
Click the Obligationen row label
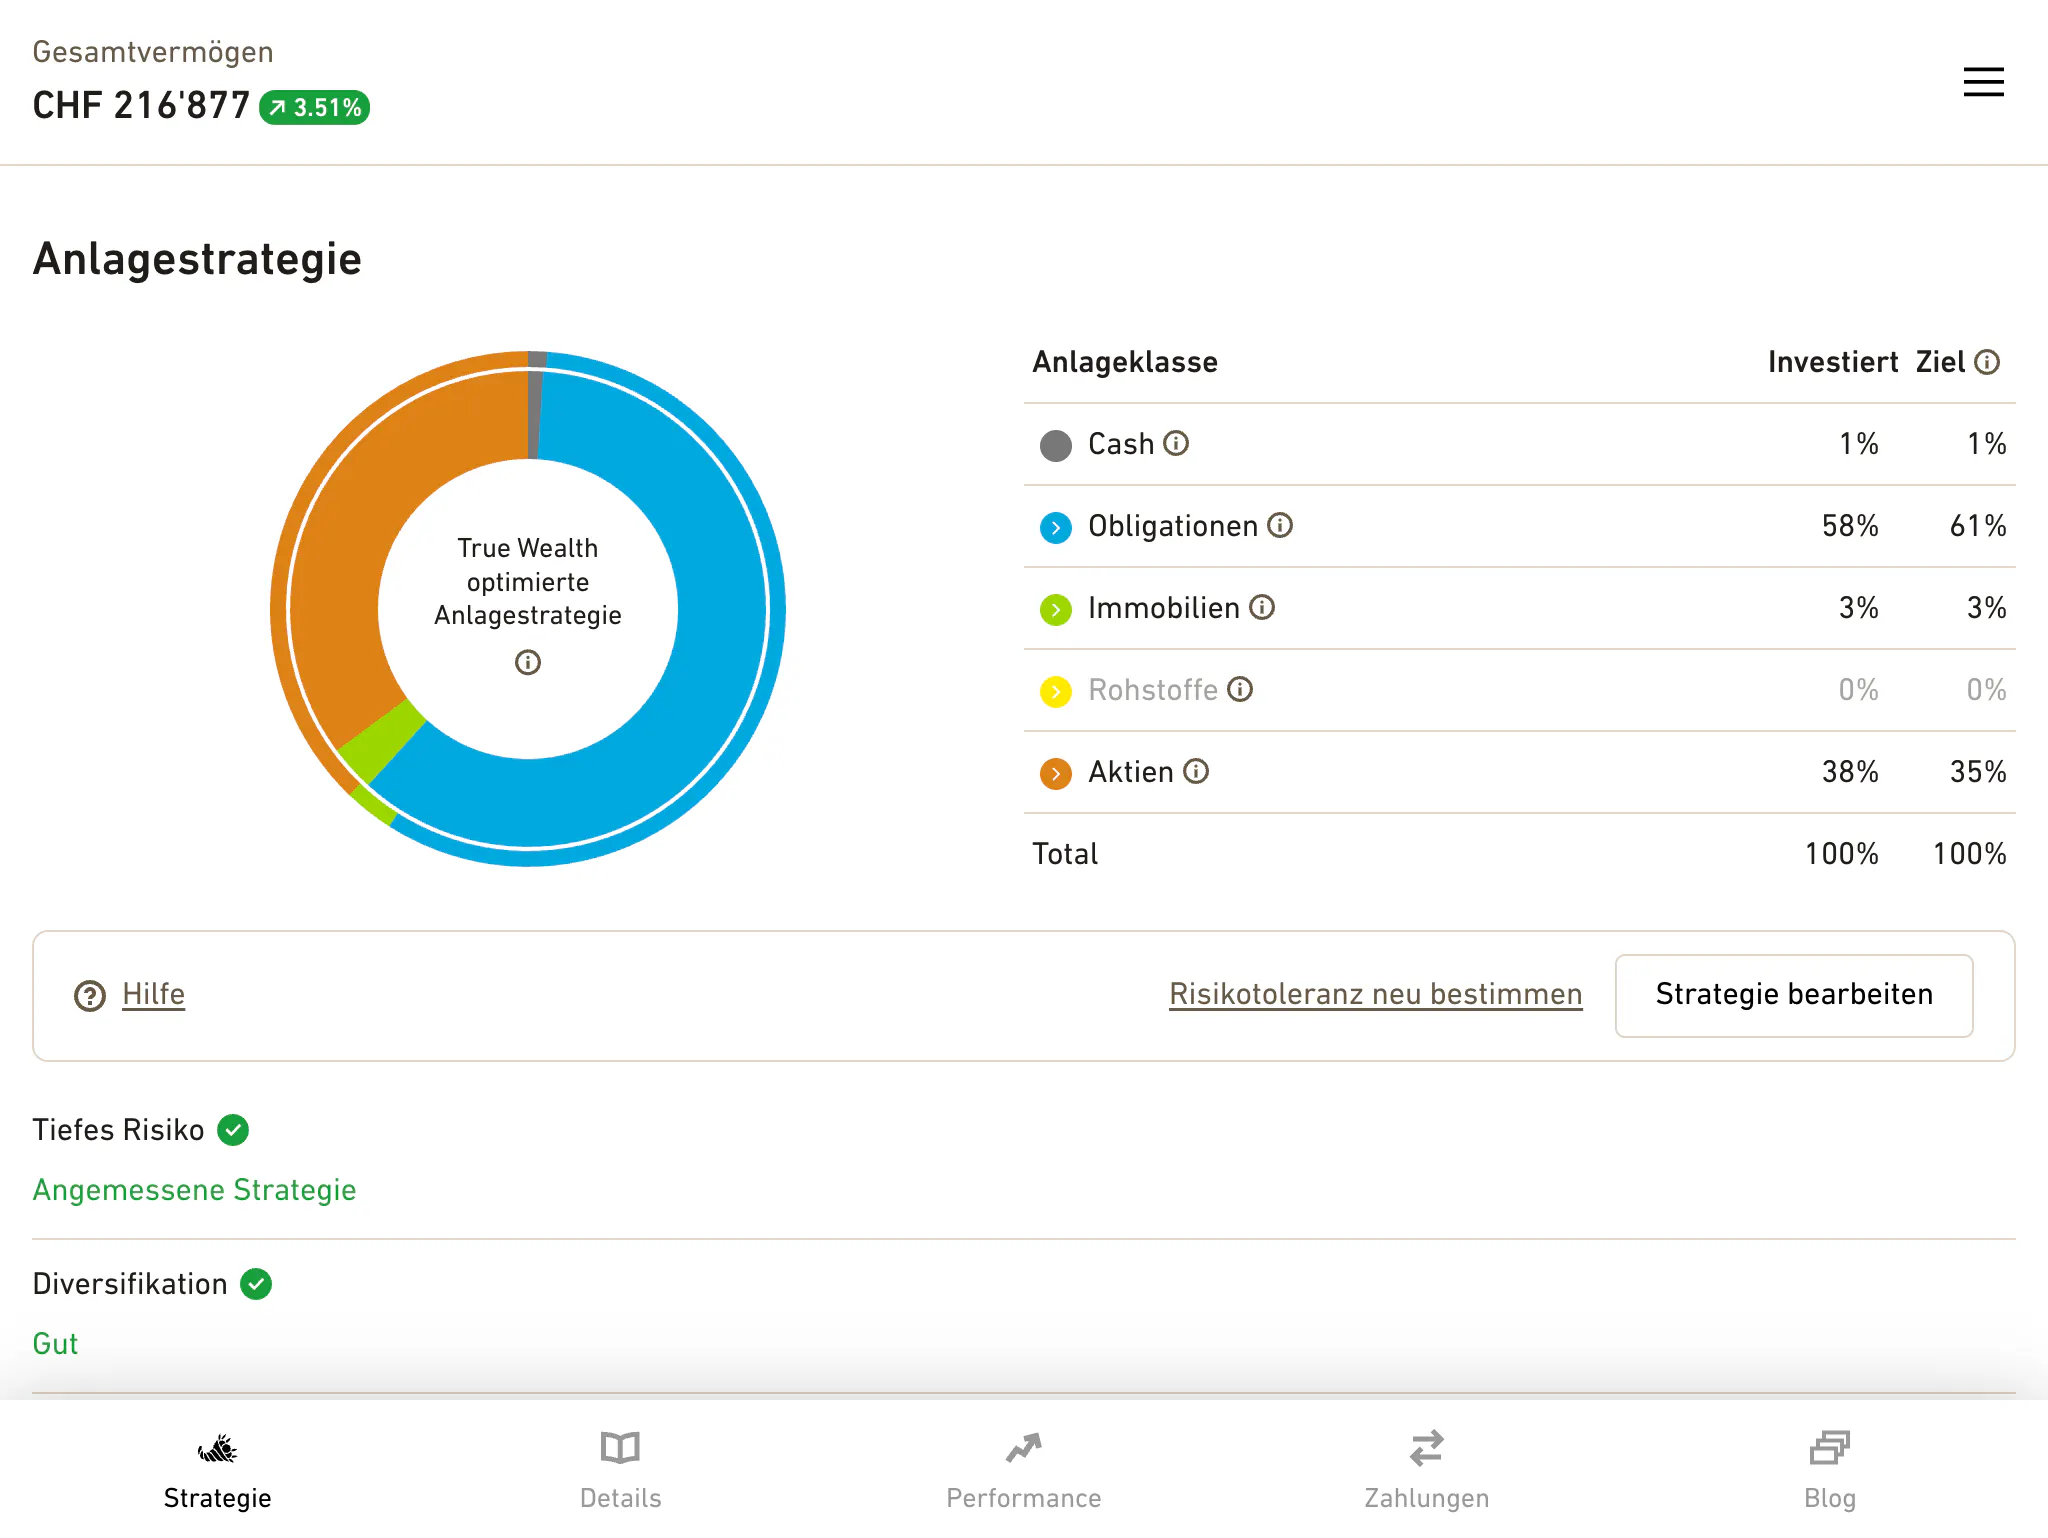point(1172,526)
